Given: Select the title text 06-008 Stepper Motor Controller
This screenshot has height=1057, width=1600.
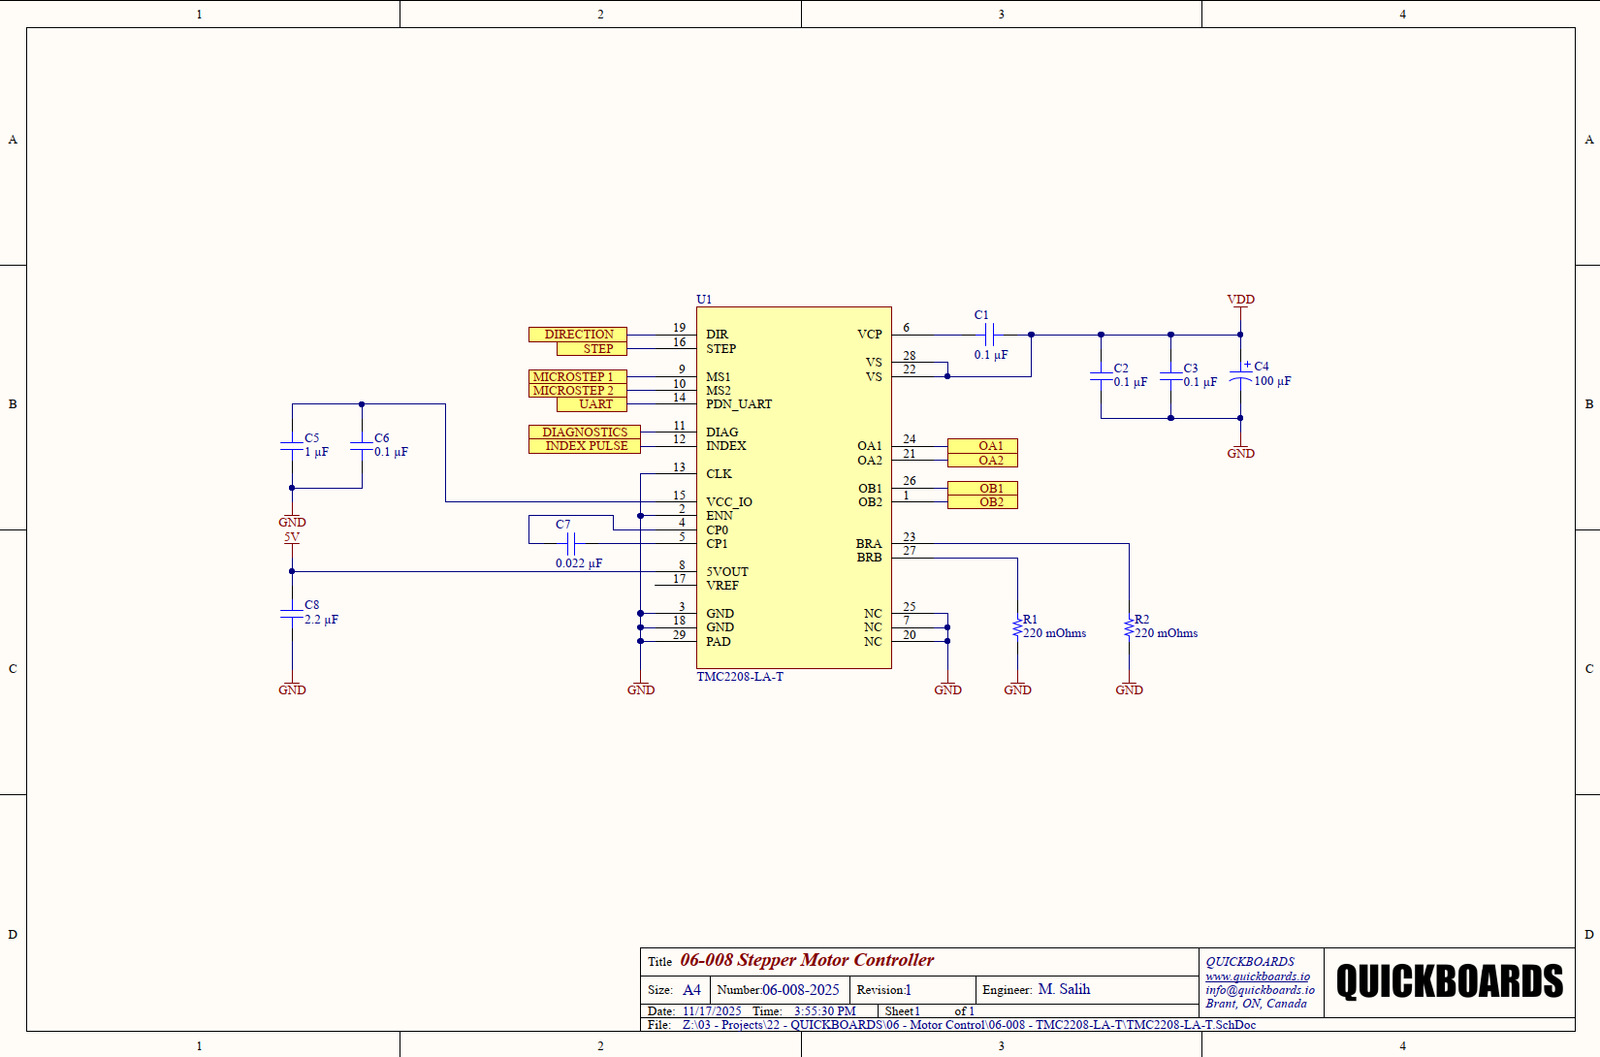Looking at the screenshot, I should tap(807, 960).
